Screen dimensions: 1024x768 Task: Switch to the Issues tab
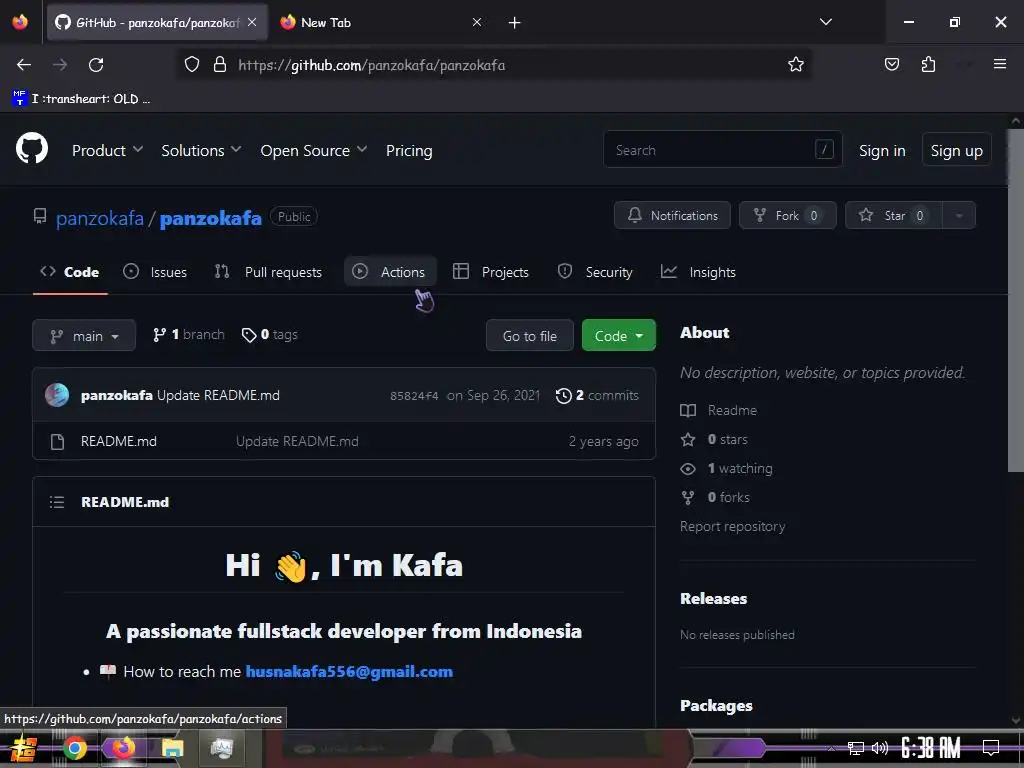click(x=155, y=272)
